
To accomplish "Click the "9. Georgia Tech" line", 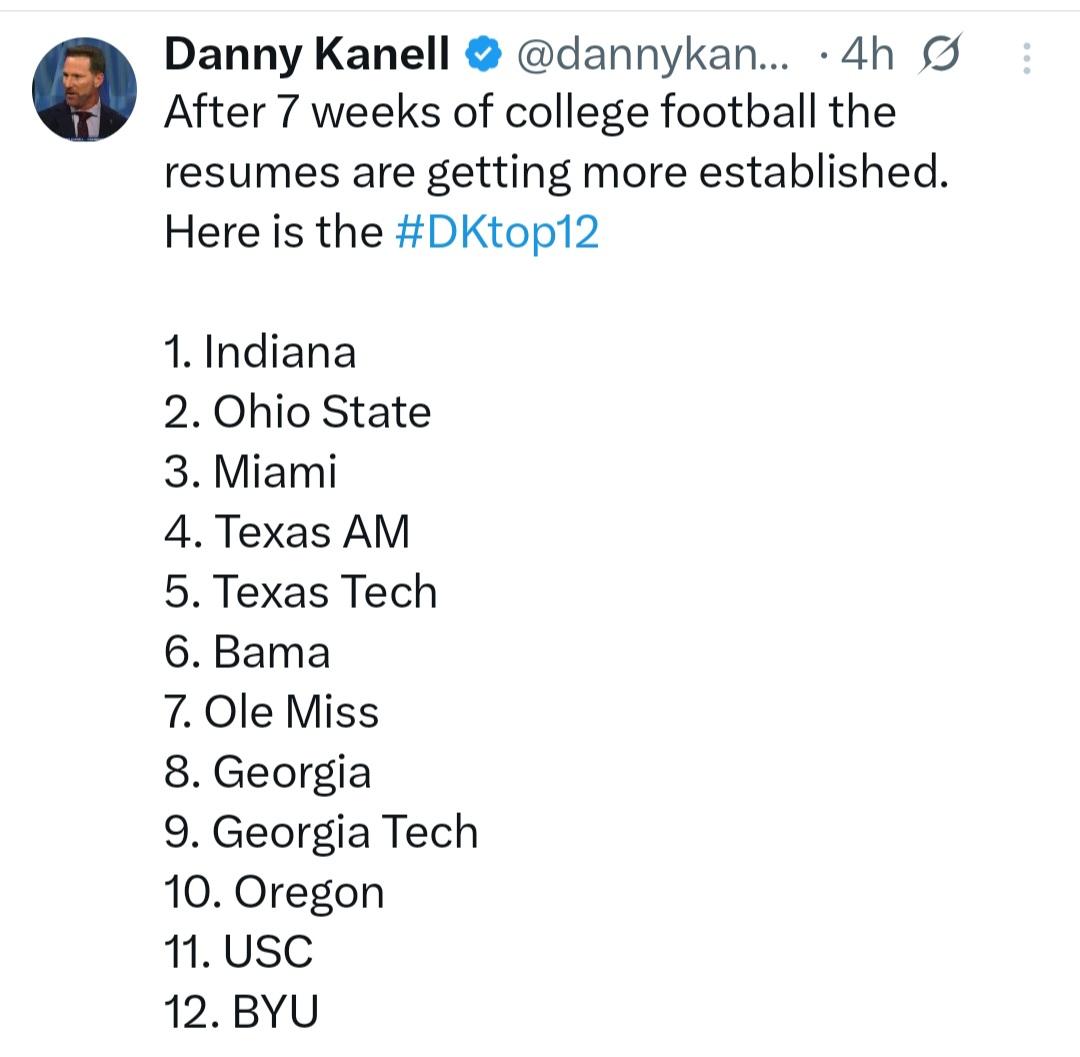I will click(x=320, y=832).
